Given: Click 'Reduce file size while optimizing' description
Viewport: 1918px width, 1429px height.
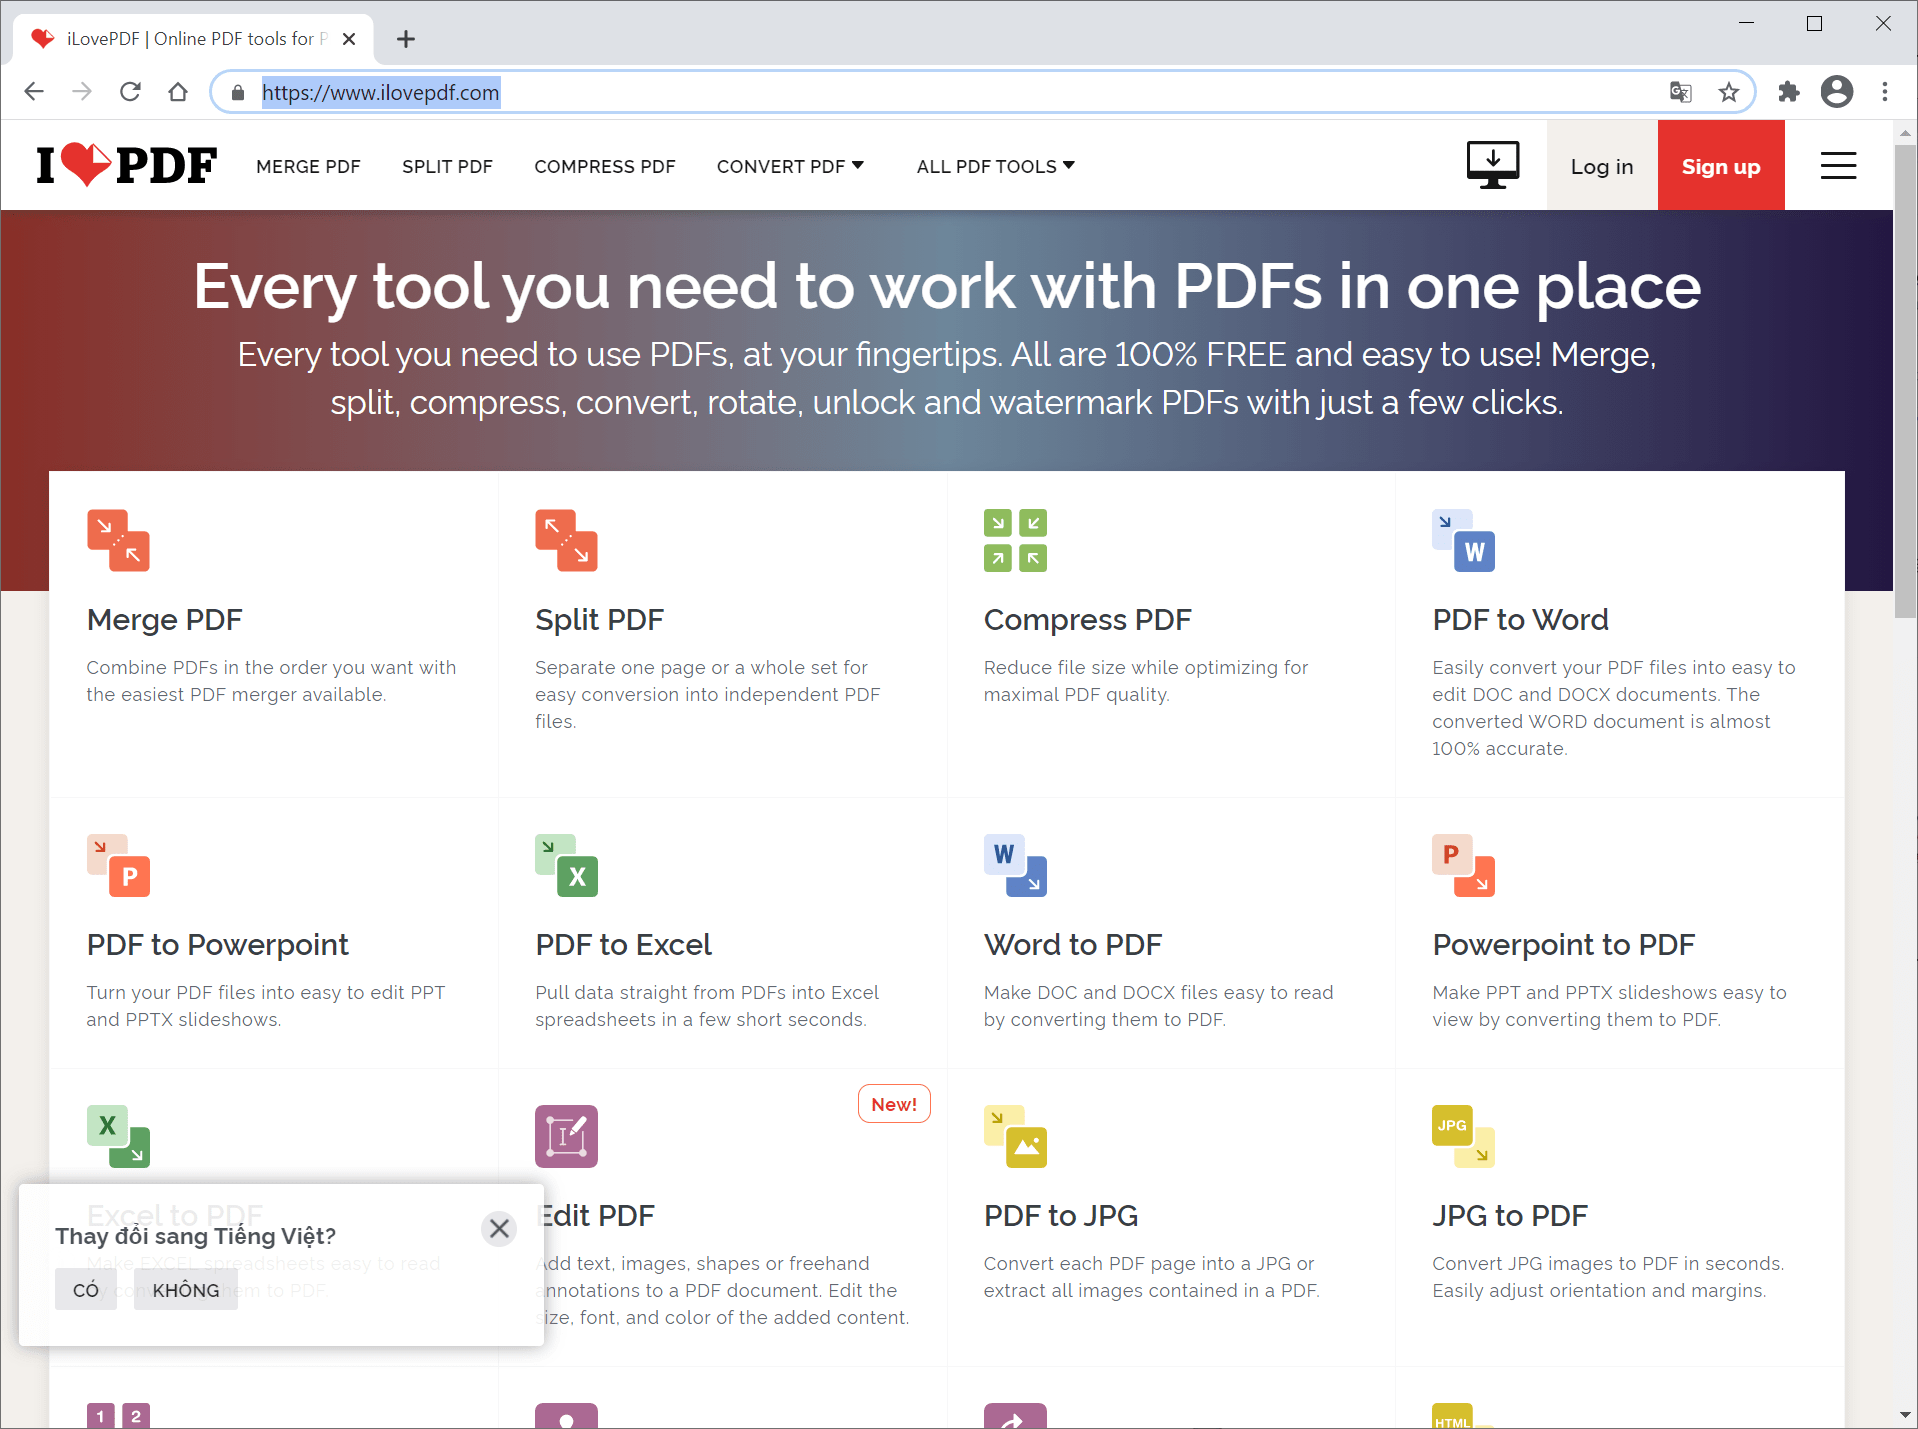Looking at the screenshot, I should (1146, 681).
